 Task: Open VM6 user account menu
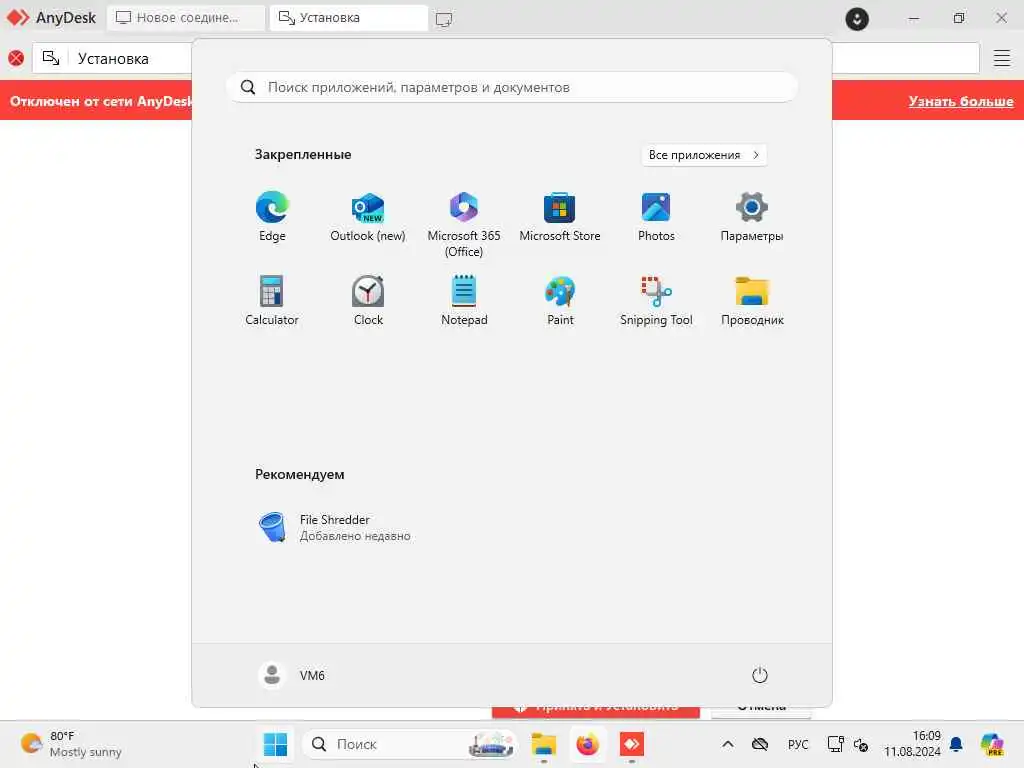tap(292, 675)
